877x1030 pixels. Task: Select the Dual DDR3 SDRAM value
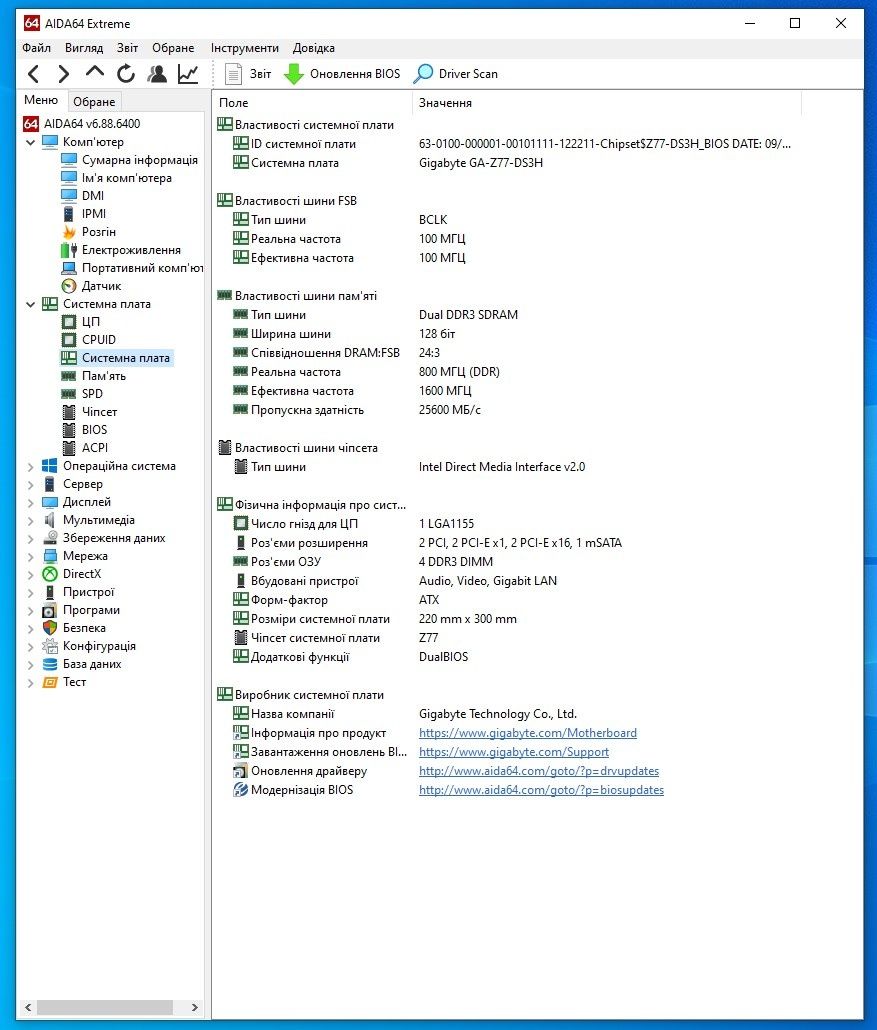[468, 315]
